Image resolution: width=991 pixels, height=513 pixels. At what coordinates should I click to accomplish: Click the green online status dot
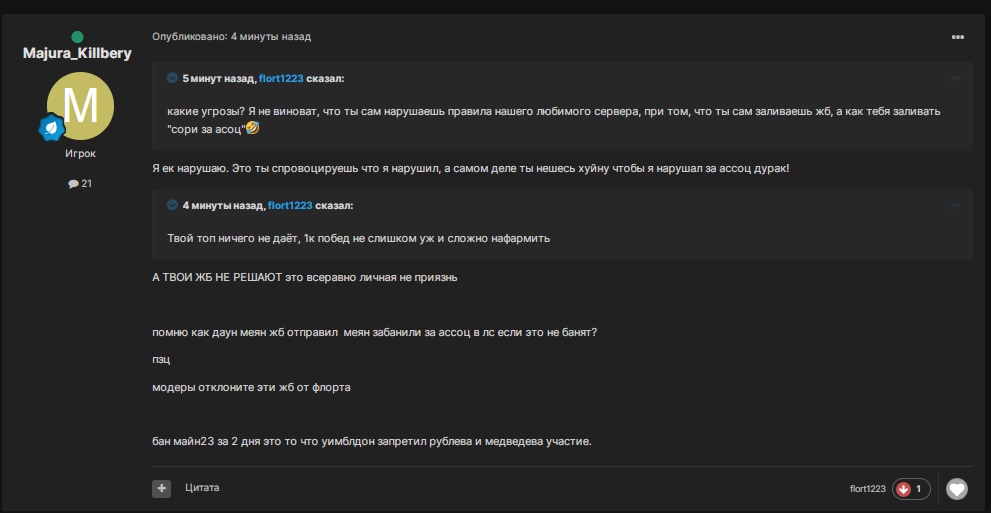[x=77, y=38]
